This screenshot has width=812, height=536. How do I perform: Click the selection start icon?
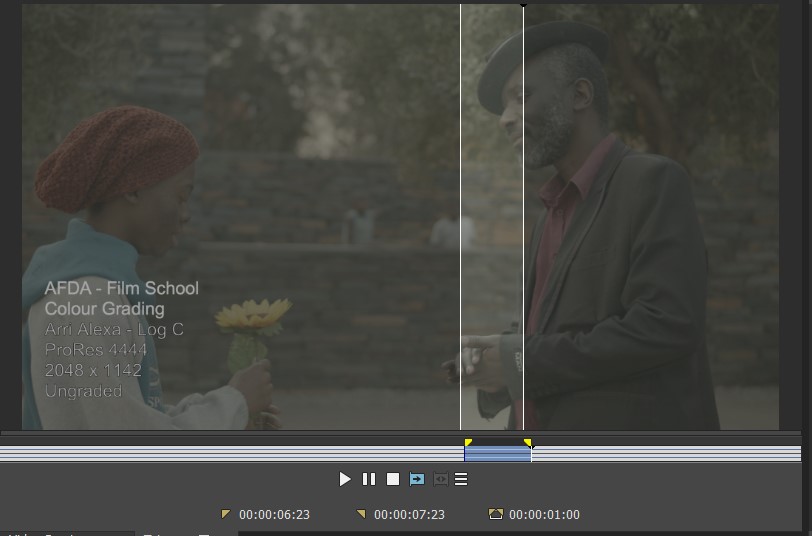(226, 514)
